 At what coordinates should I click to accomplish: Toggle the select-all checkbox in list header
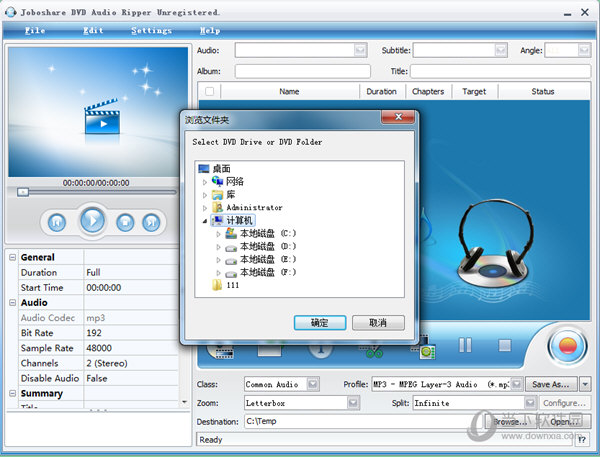pyautogui.click(x=209, y=91)
